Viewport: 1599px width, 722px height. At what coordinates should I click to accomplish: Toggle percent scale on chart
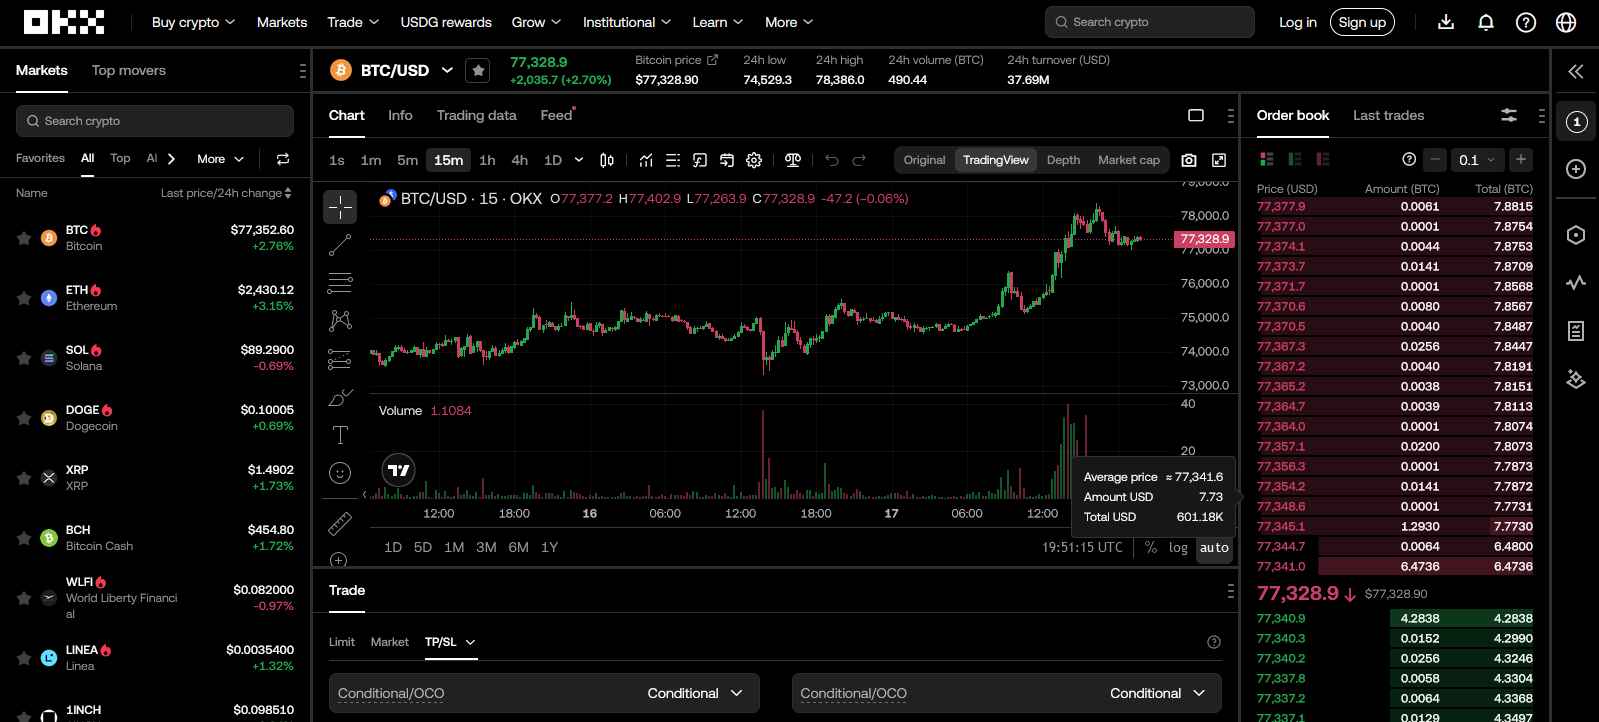click(1151, 548)
